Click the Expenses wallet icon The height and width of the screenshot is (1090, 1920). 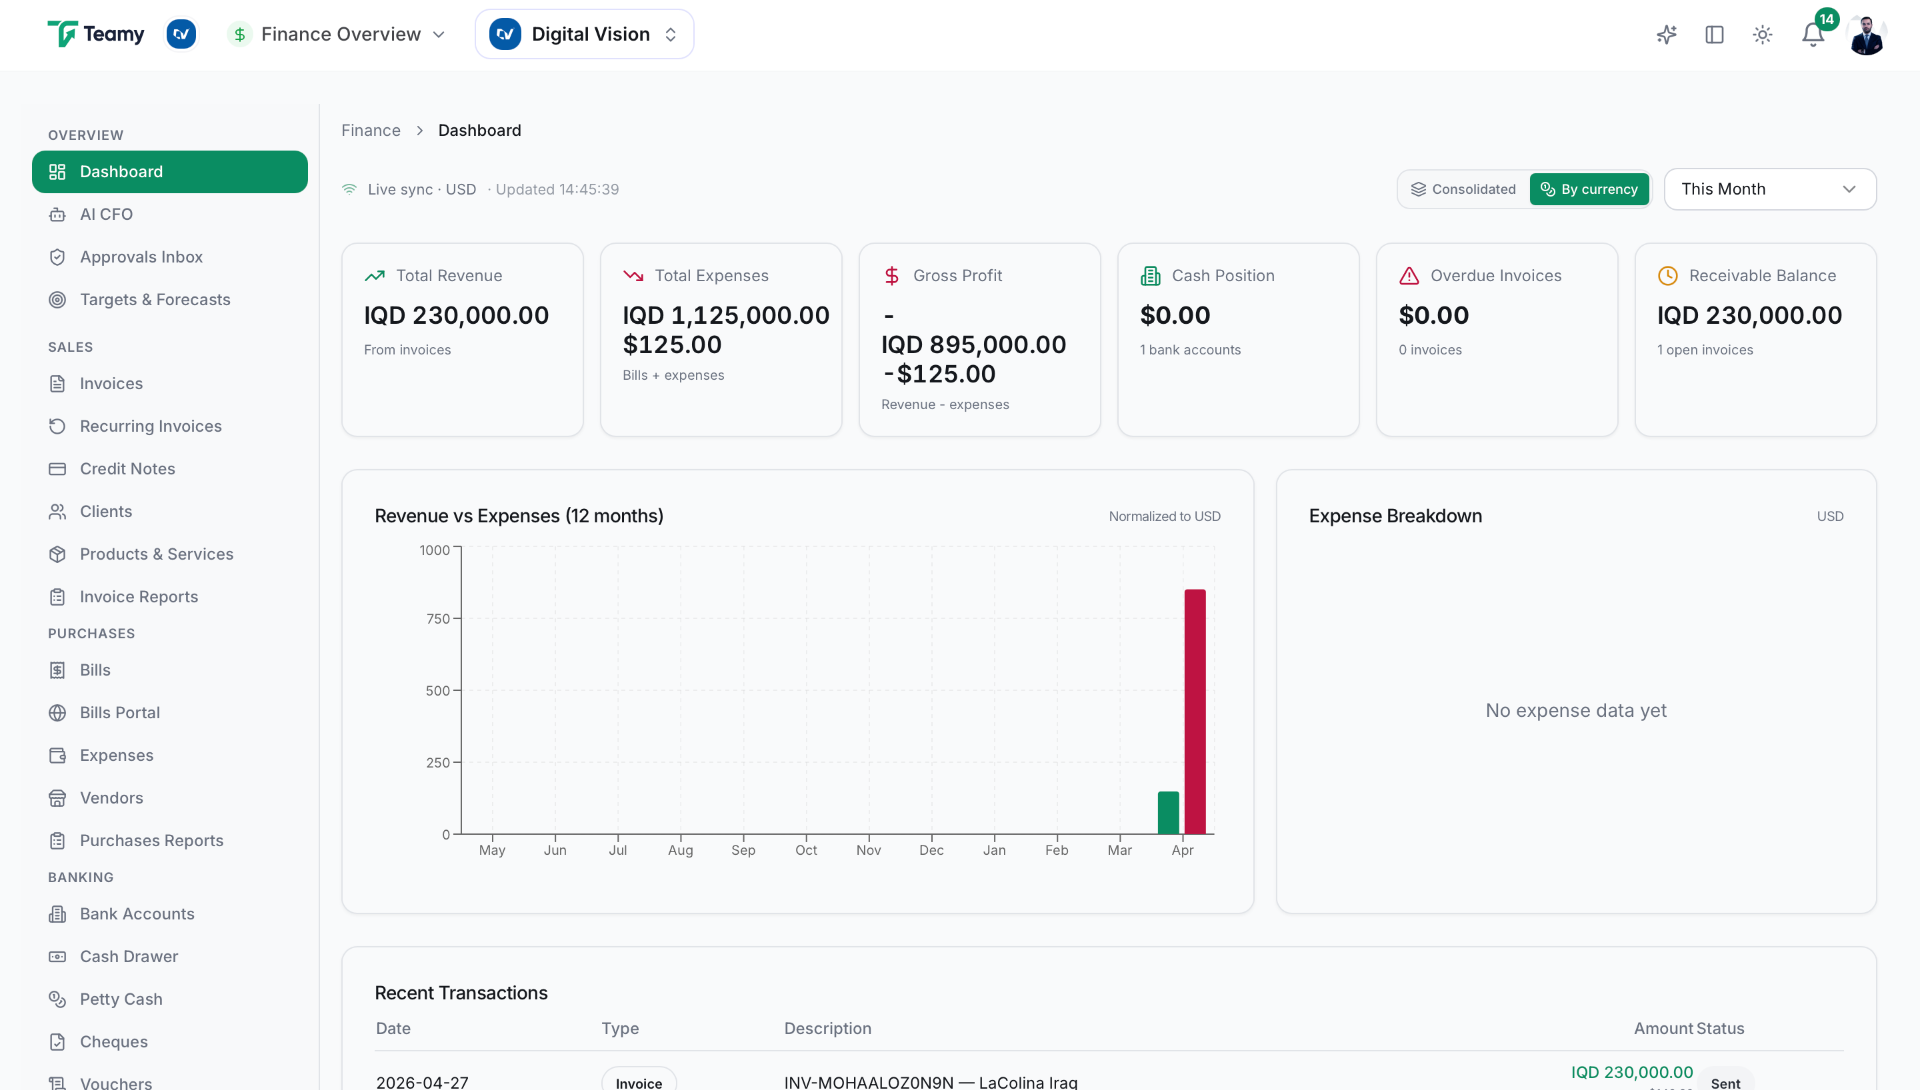(57, 755)
